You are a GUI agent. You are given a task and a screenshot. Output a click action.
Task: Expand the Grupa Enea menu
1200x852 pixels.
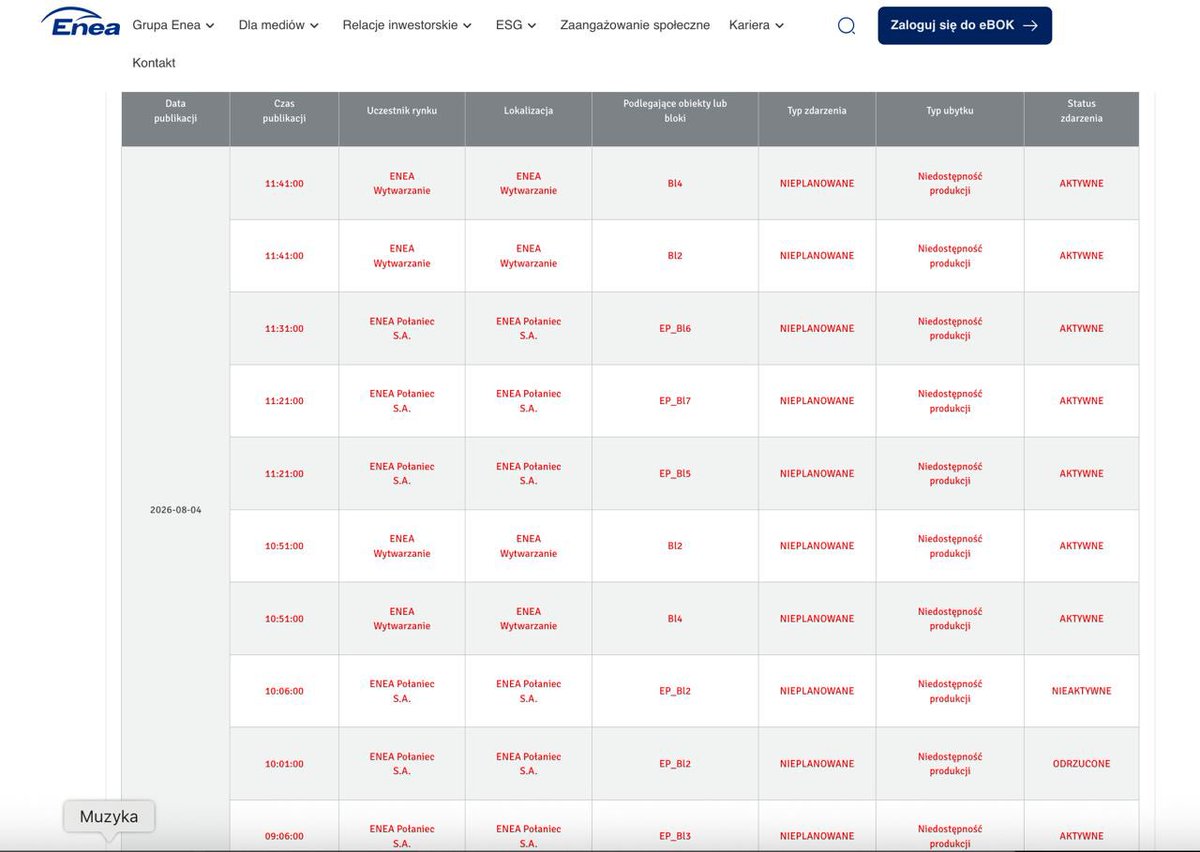point(173,25)
